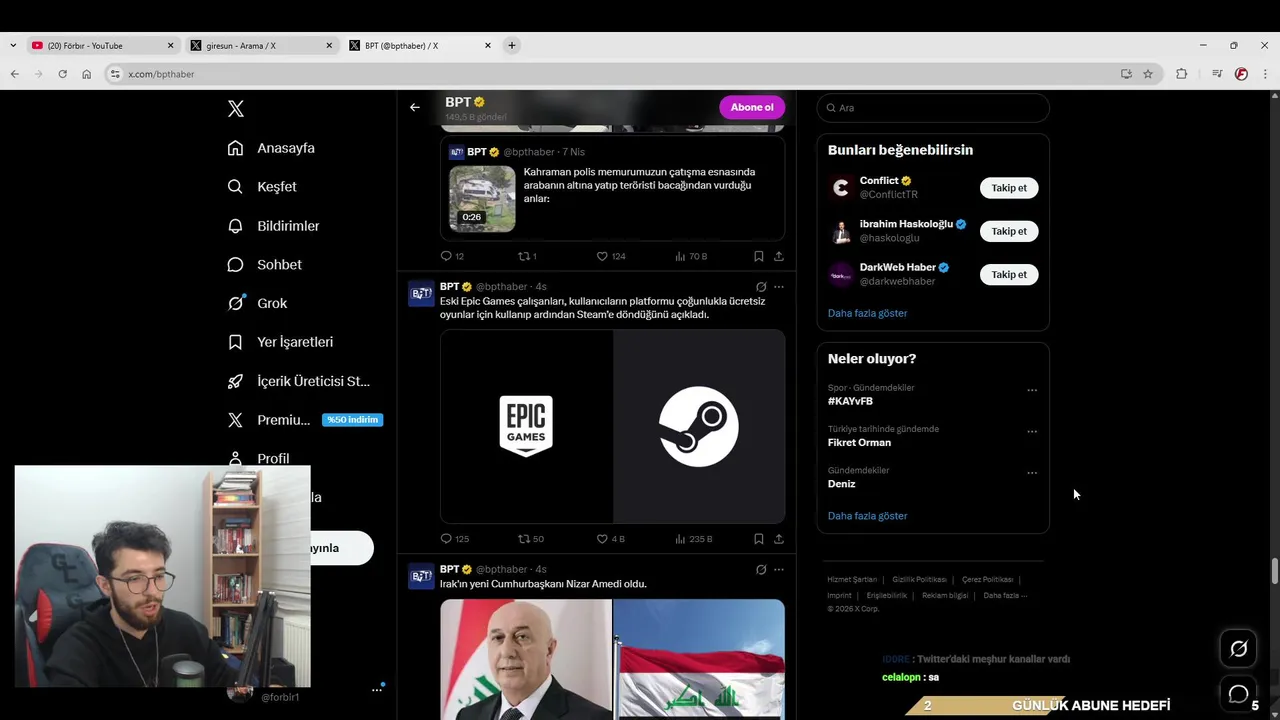This screenshot has width=1280, height=720.
Task: Open a new browser tab
Action: [512, 45]
